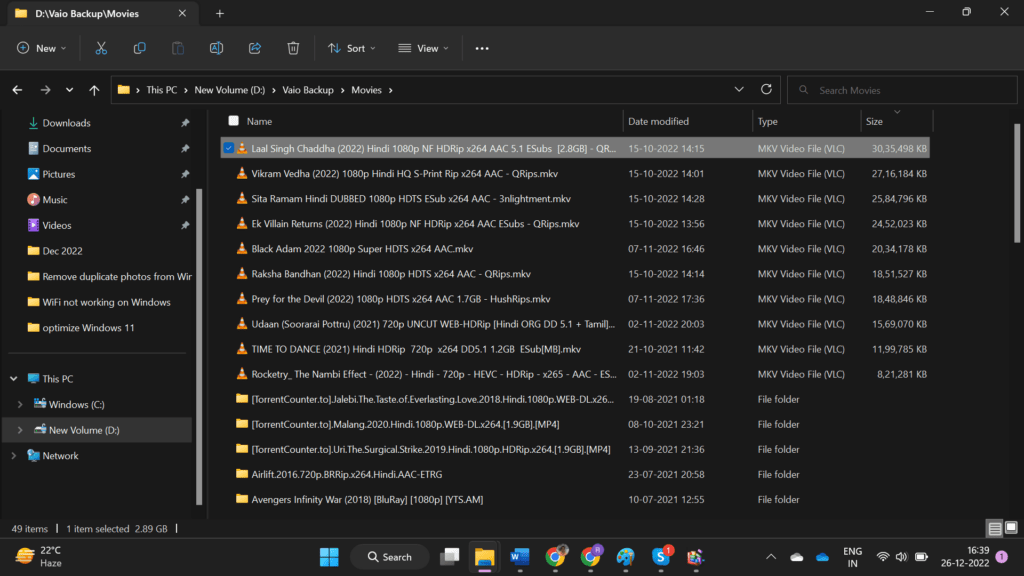Toggle the select-all checkbox in header
The height and width of the screenshot is (576, 1024).
[233, 121]
